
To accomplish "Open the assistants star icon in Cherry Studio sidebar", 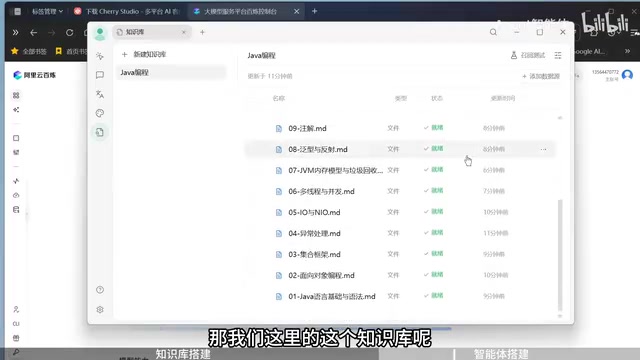I will tap(100, 56).
